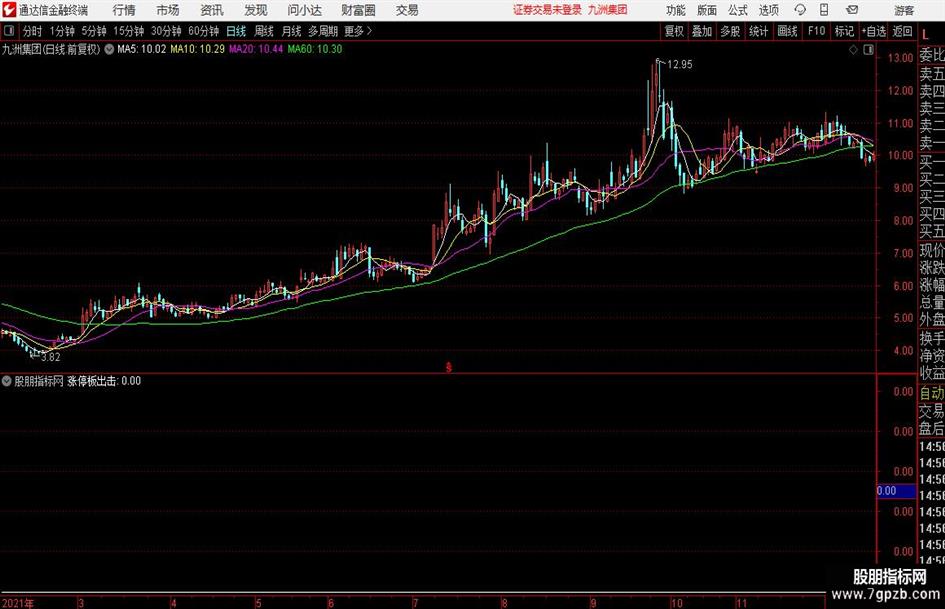This screenshot has width=945, height=609.
Task: Click 涨停板出击: 0.00 indicator label
Action: coord(104,381)
